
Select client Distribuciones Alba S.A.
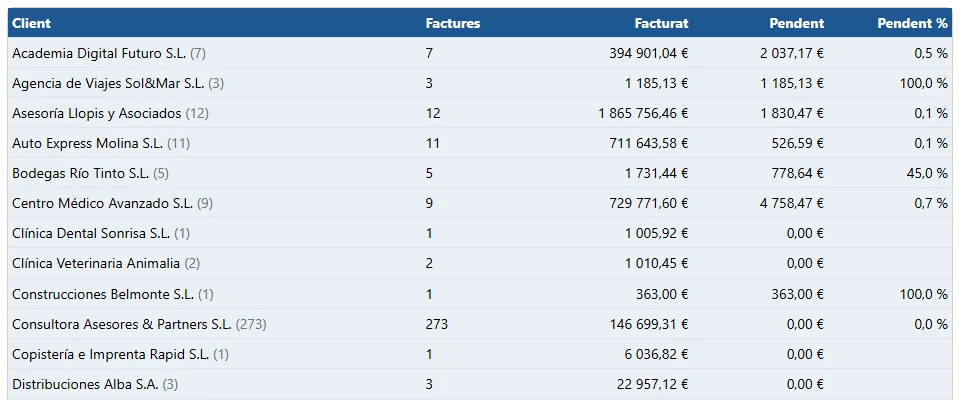86,384
